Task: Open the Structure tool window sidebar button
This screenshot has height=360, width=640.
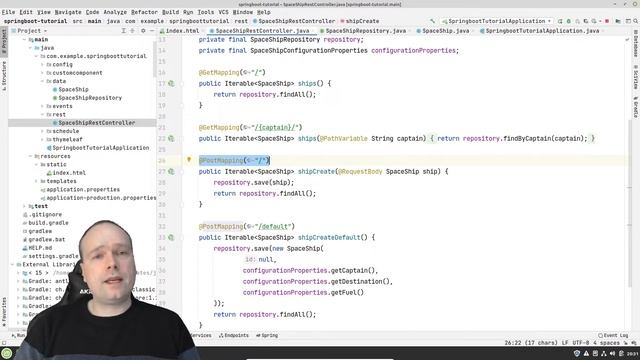Action: [x=4, y=76]
